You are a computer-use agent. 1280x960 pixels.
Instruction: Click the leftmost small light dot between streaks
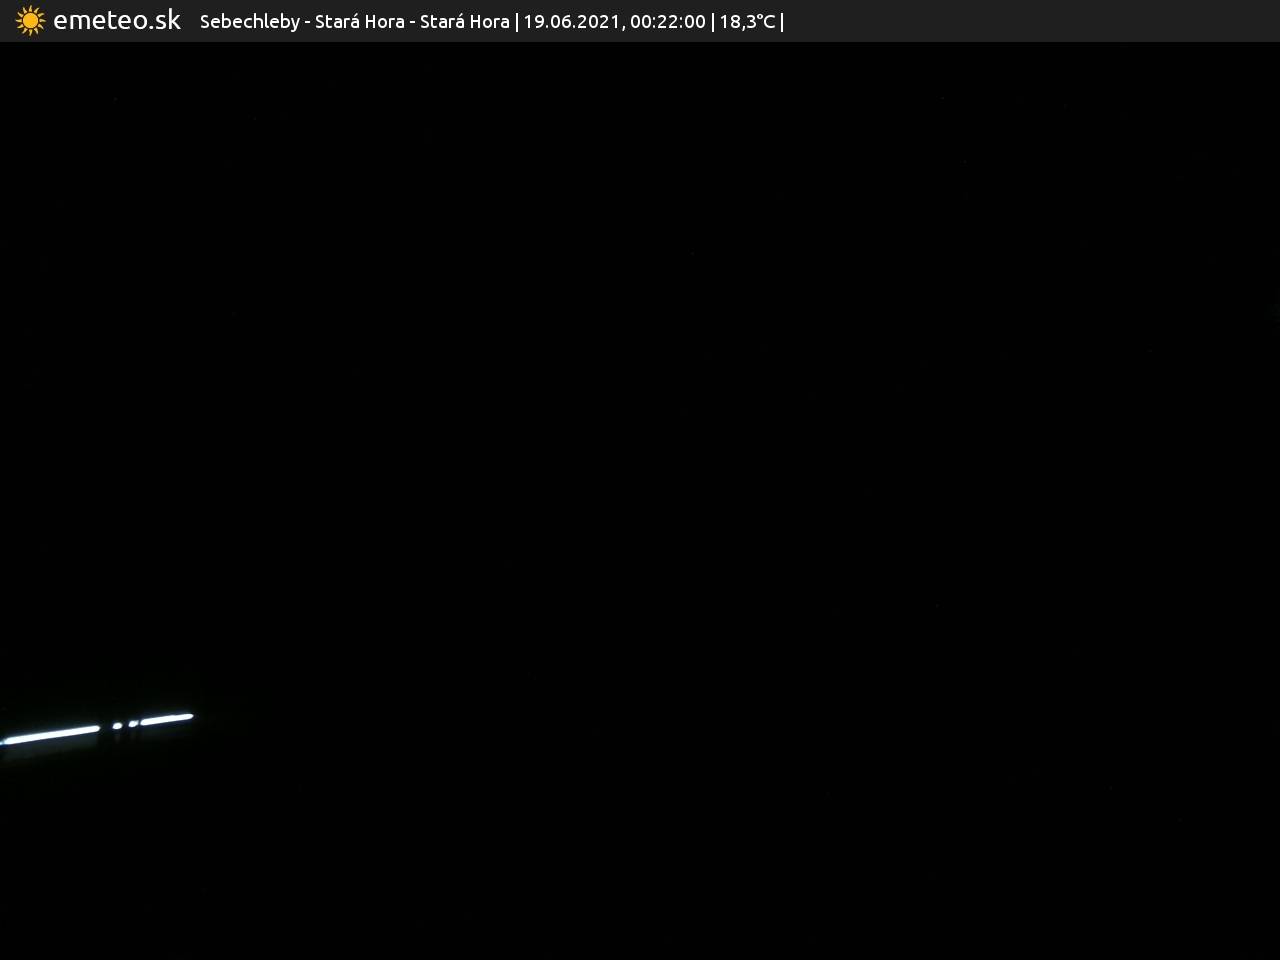point(117,726)
